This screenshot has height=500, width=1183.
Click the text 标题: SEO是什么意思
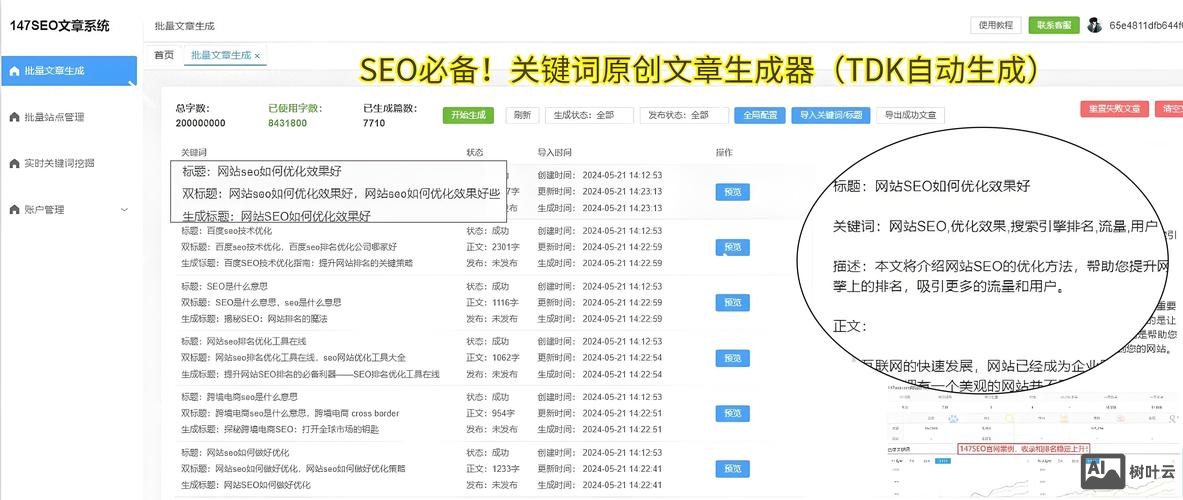pyautogui.click(x=224, y=287)
